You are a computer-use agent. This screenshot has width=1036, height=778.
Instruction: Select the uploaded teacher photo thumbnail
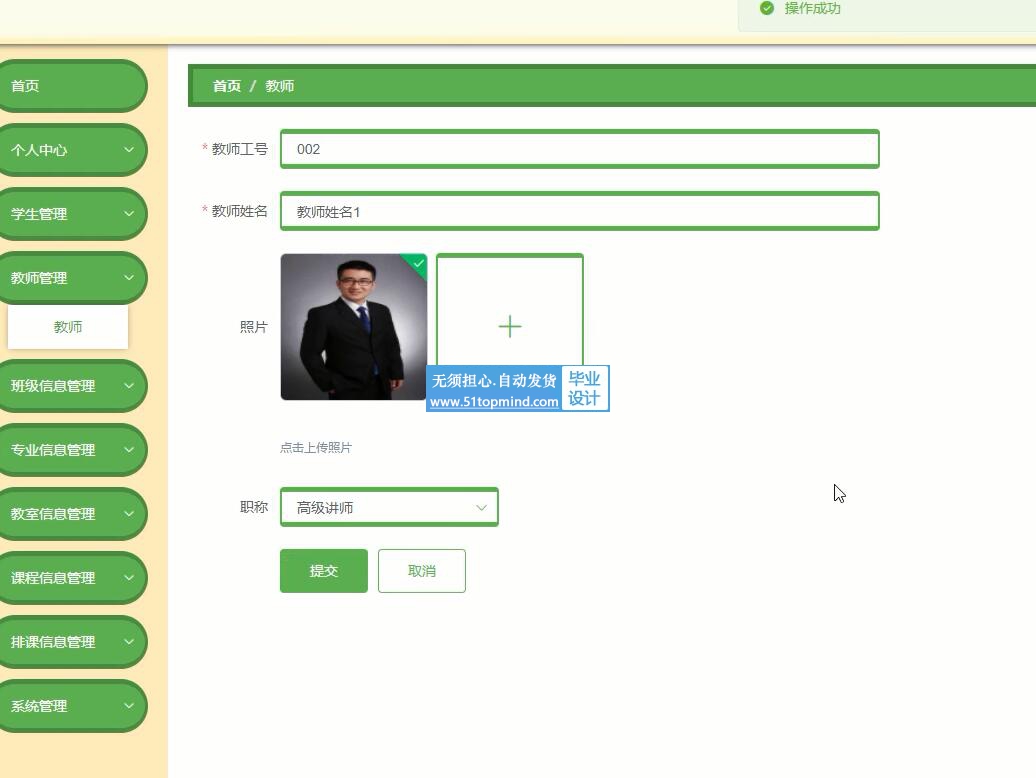(353, 327)
